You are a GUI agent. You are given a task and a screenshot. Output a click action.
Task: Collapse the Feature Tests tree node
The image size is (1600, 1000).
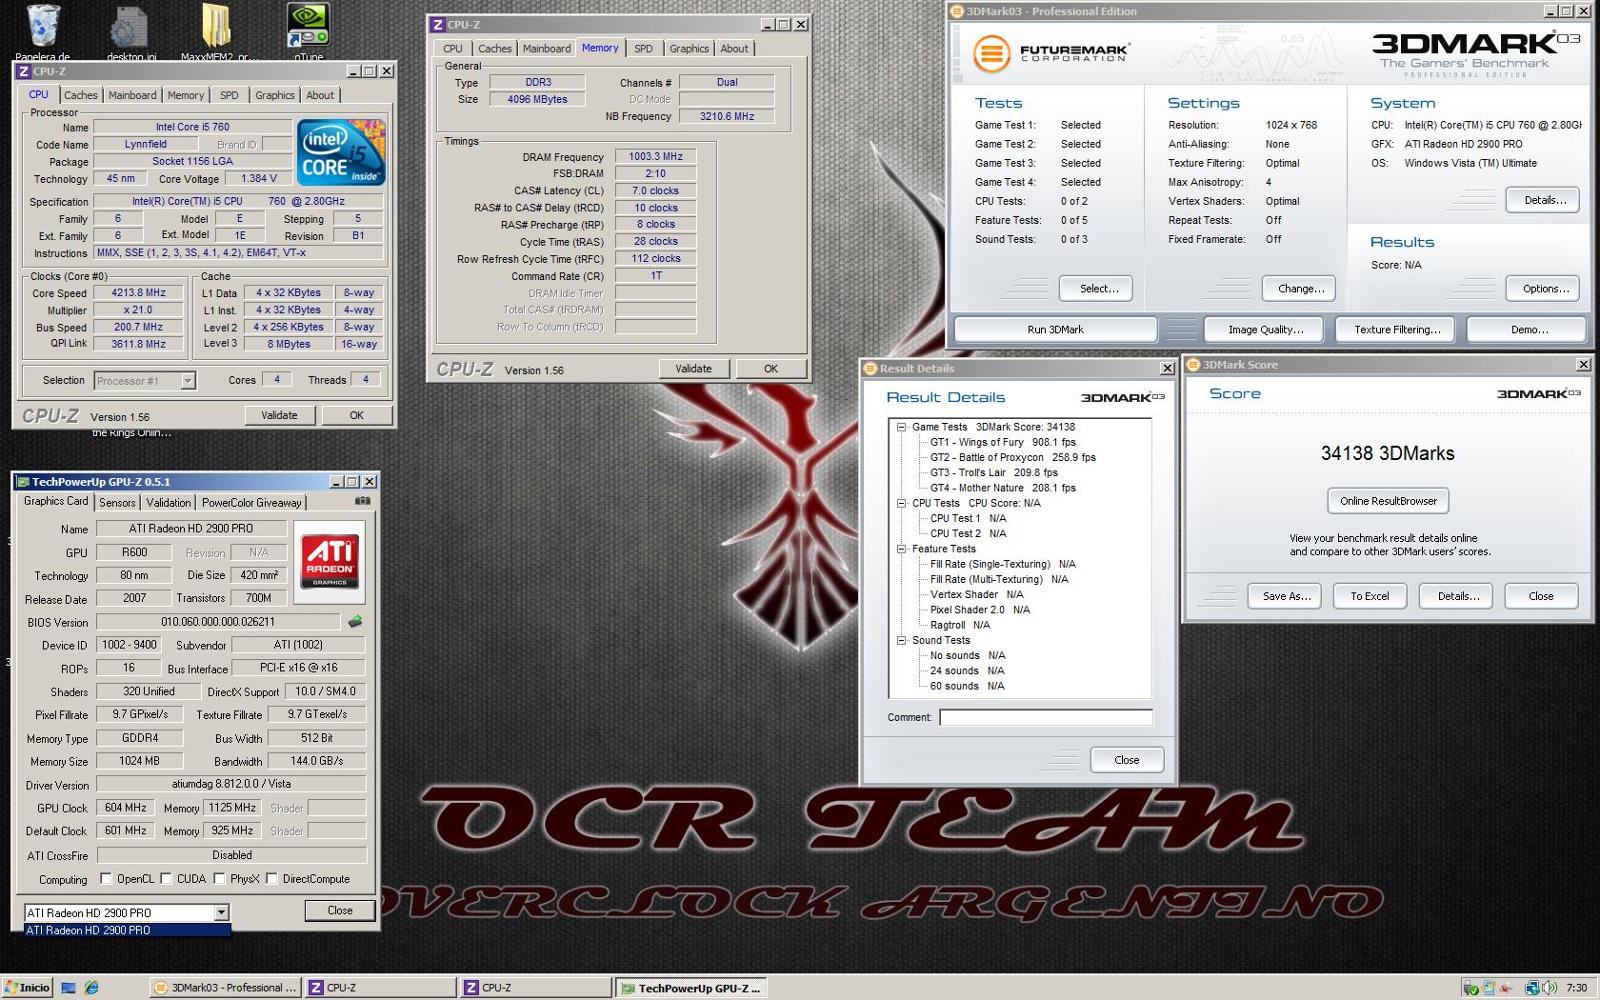(901, 549)
